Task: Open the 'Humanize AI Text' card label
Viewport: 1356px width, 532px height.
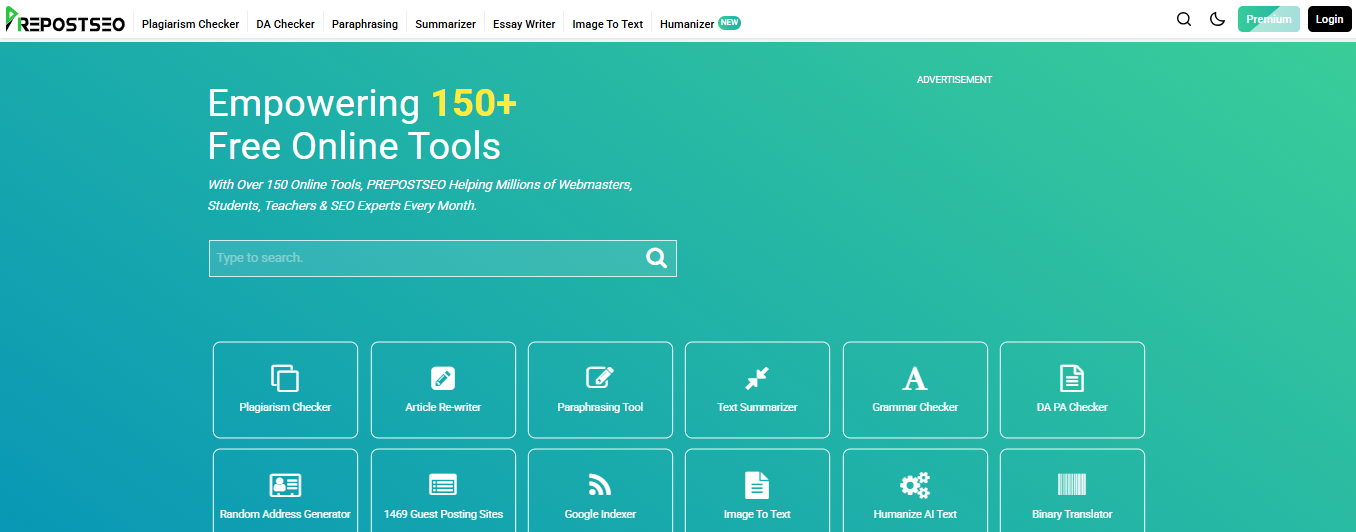Action: pyautogui.click(x=915, y=515)
